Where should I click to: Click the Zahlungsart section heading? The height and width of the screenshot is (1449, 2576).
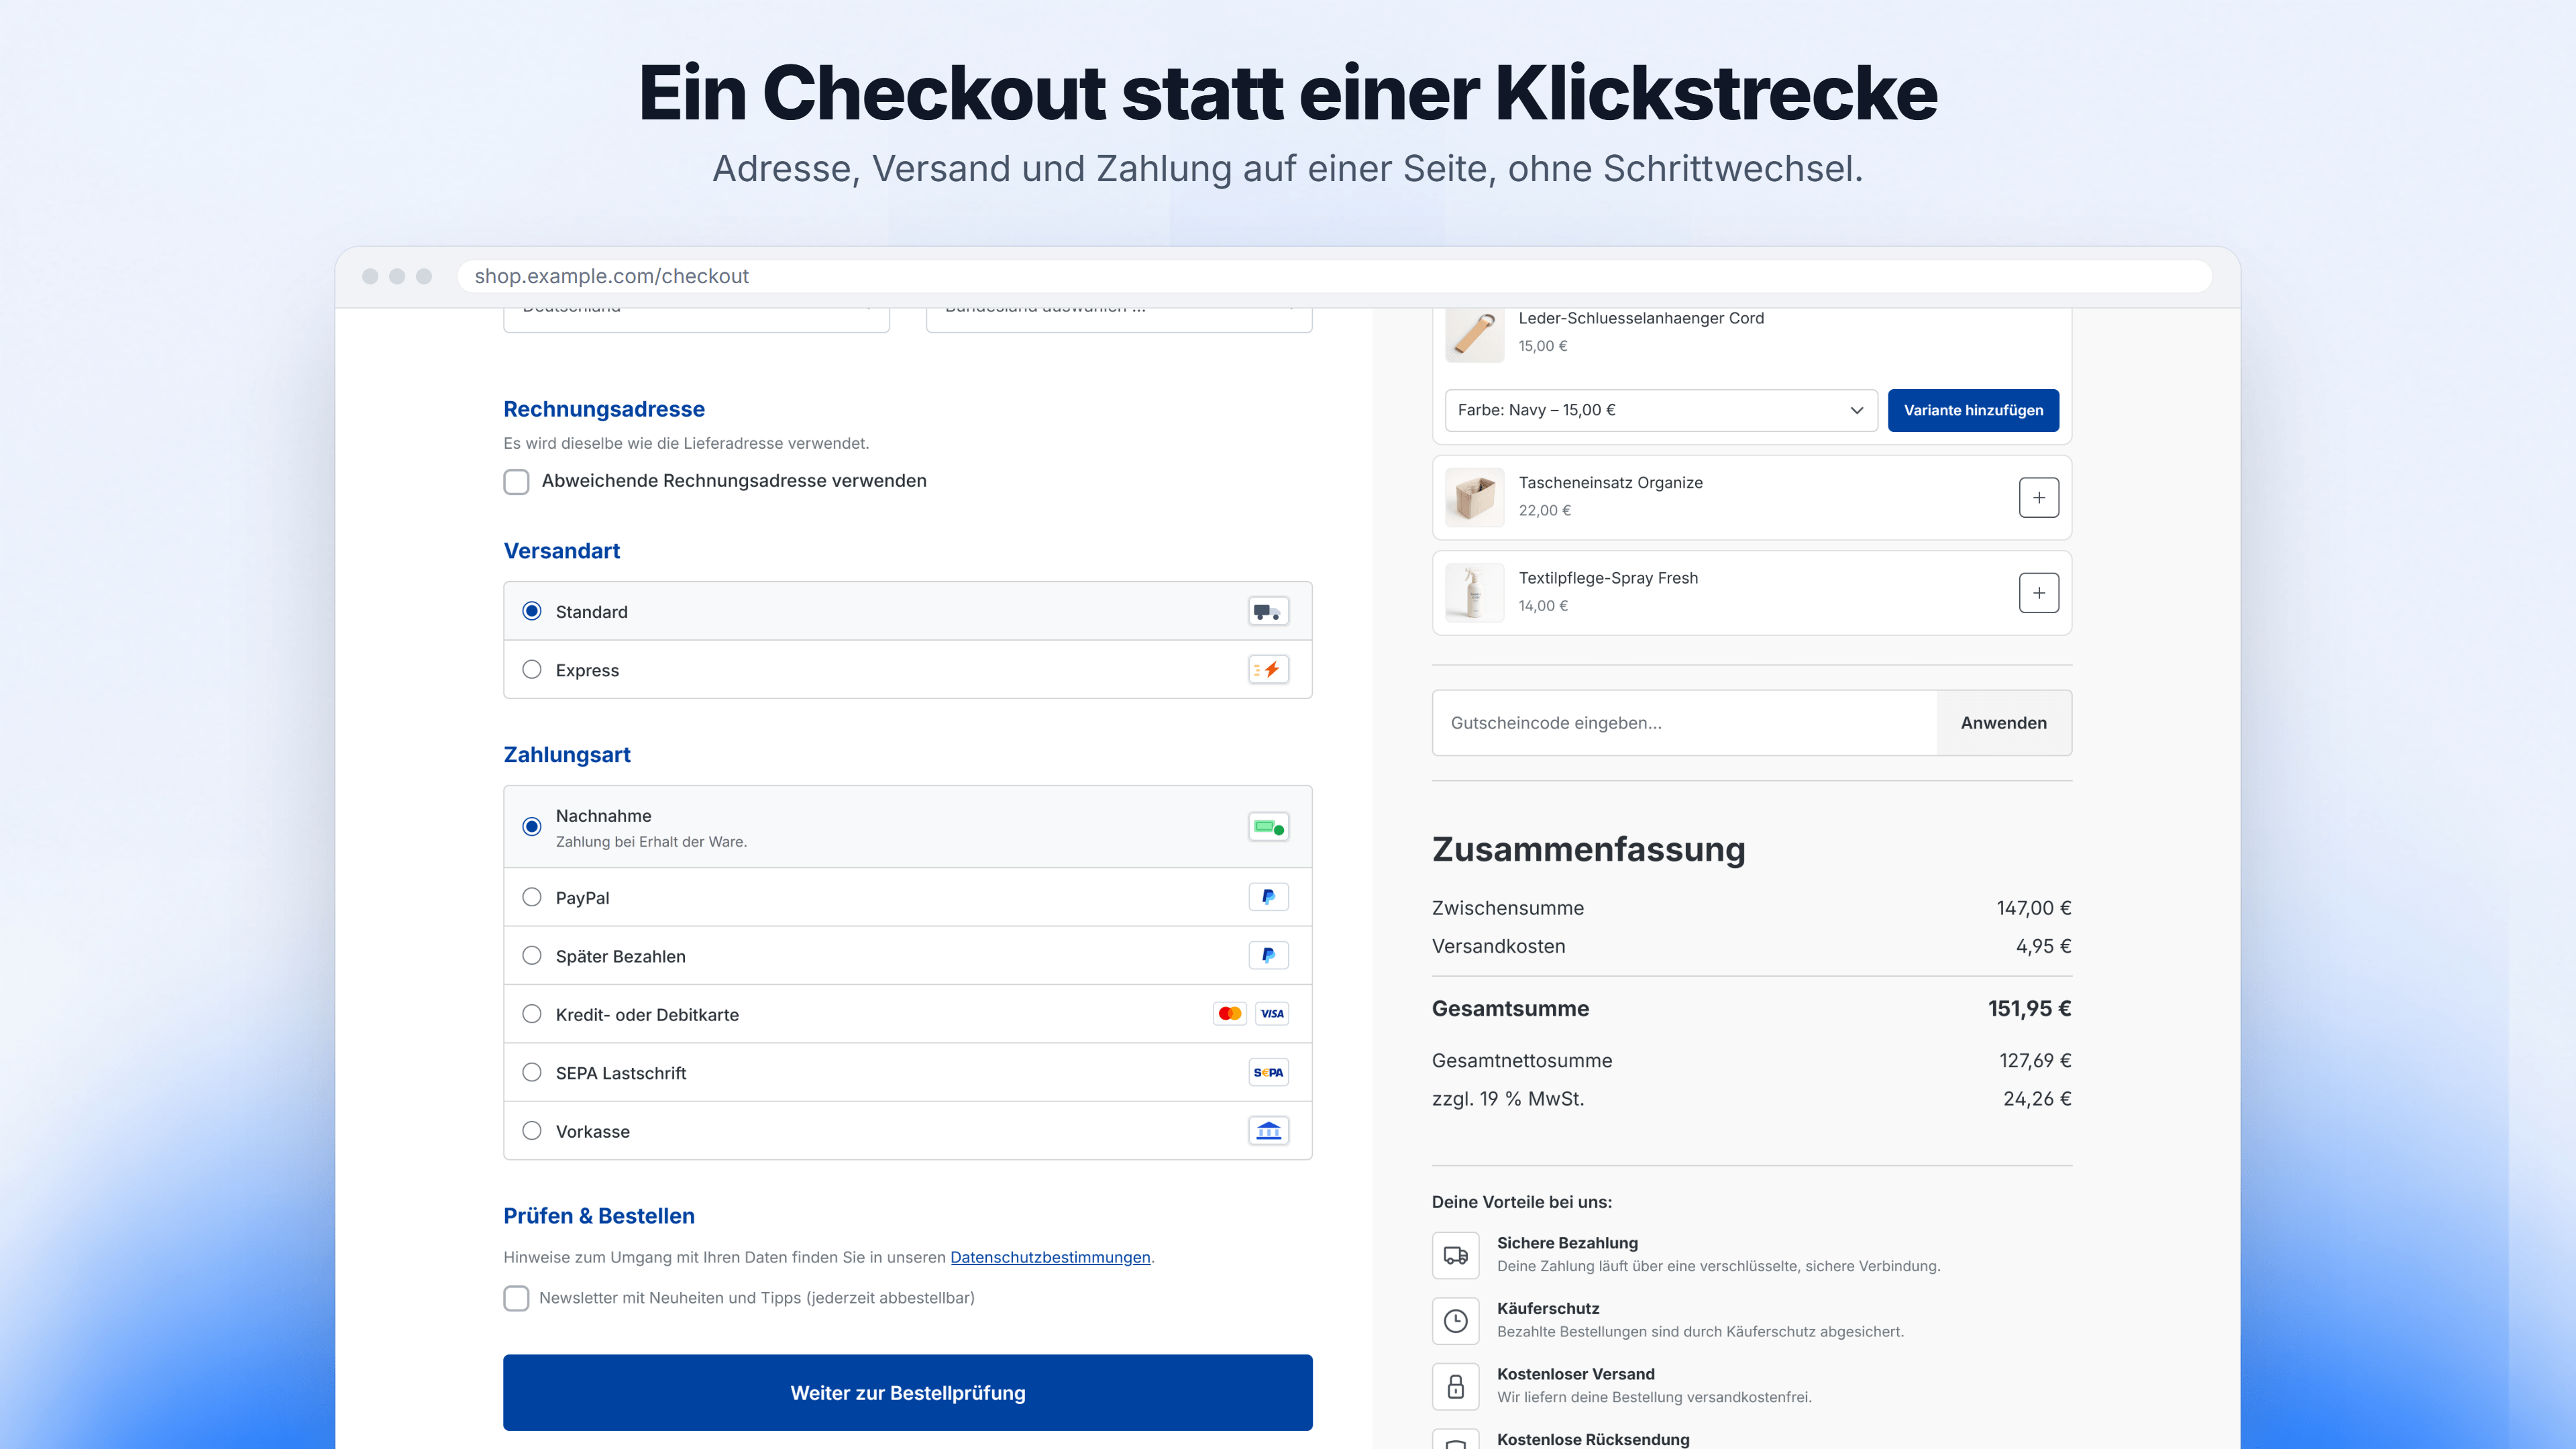coord(567,755)
